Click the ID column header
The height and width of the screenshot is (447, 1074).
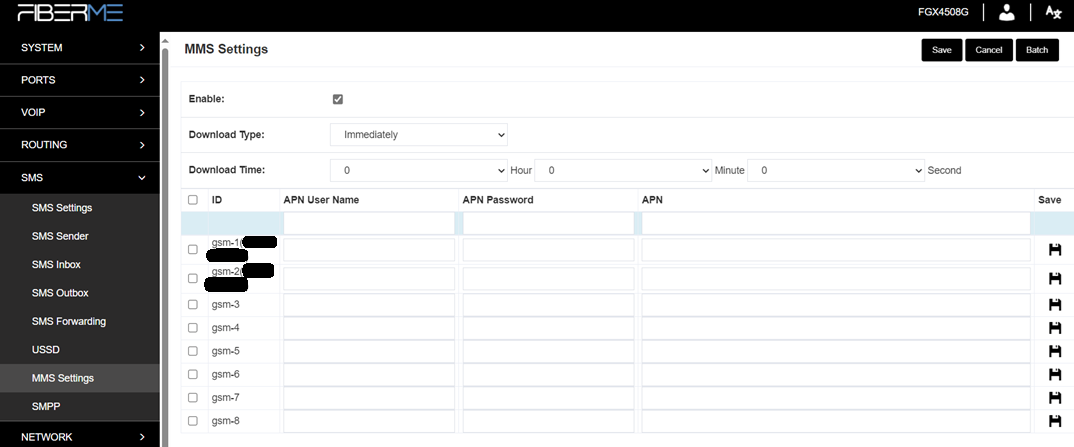tap(216, 200)
